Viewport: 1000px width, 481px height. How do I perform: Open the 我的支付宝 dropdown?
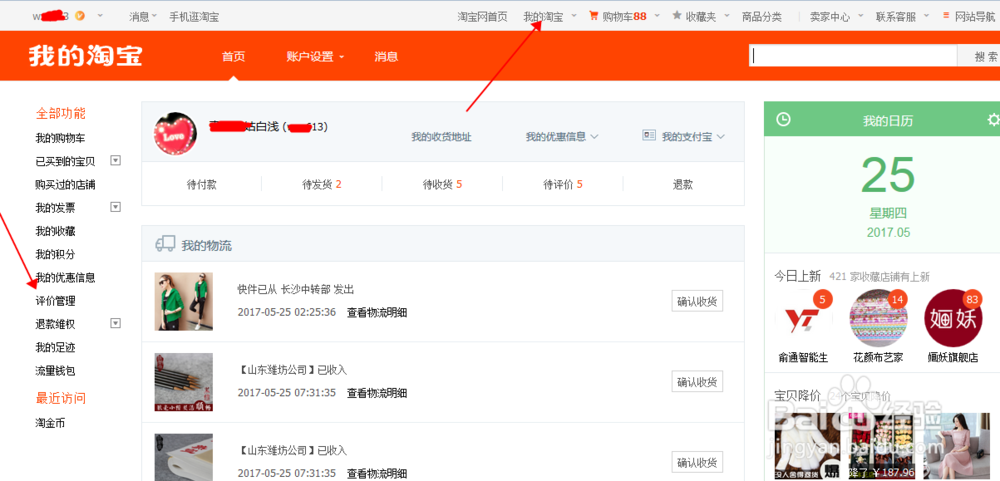point(693,137)
